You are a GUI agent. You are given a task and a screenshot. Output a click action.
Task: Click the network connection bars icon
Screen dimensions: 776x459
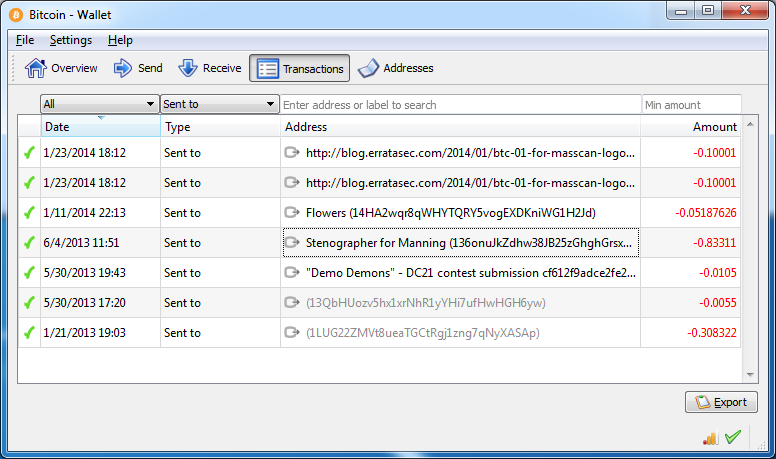point(710,438)
